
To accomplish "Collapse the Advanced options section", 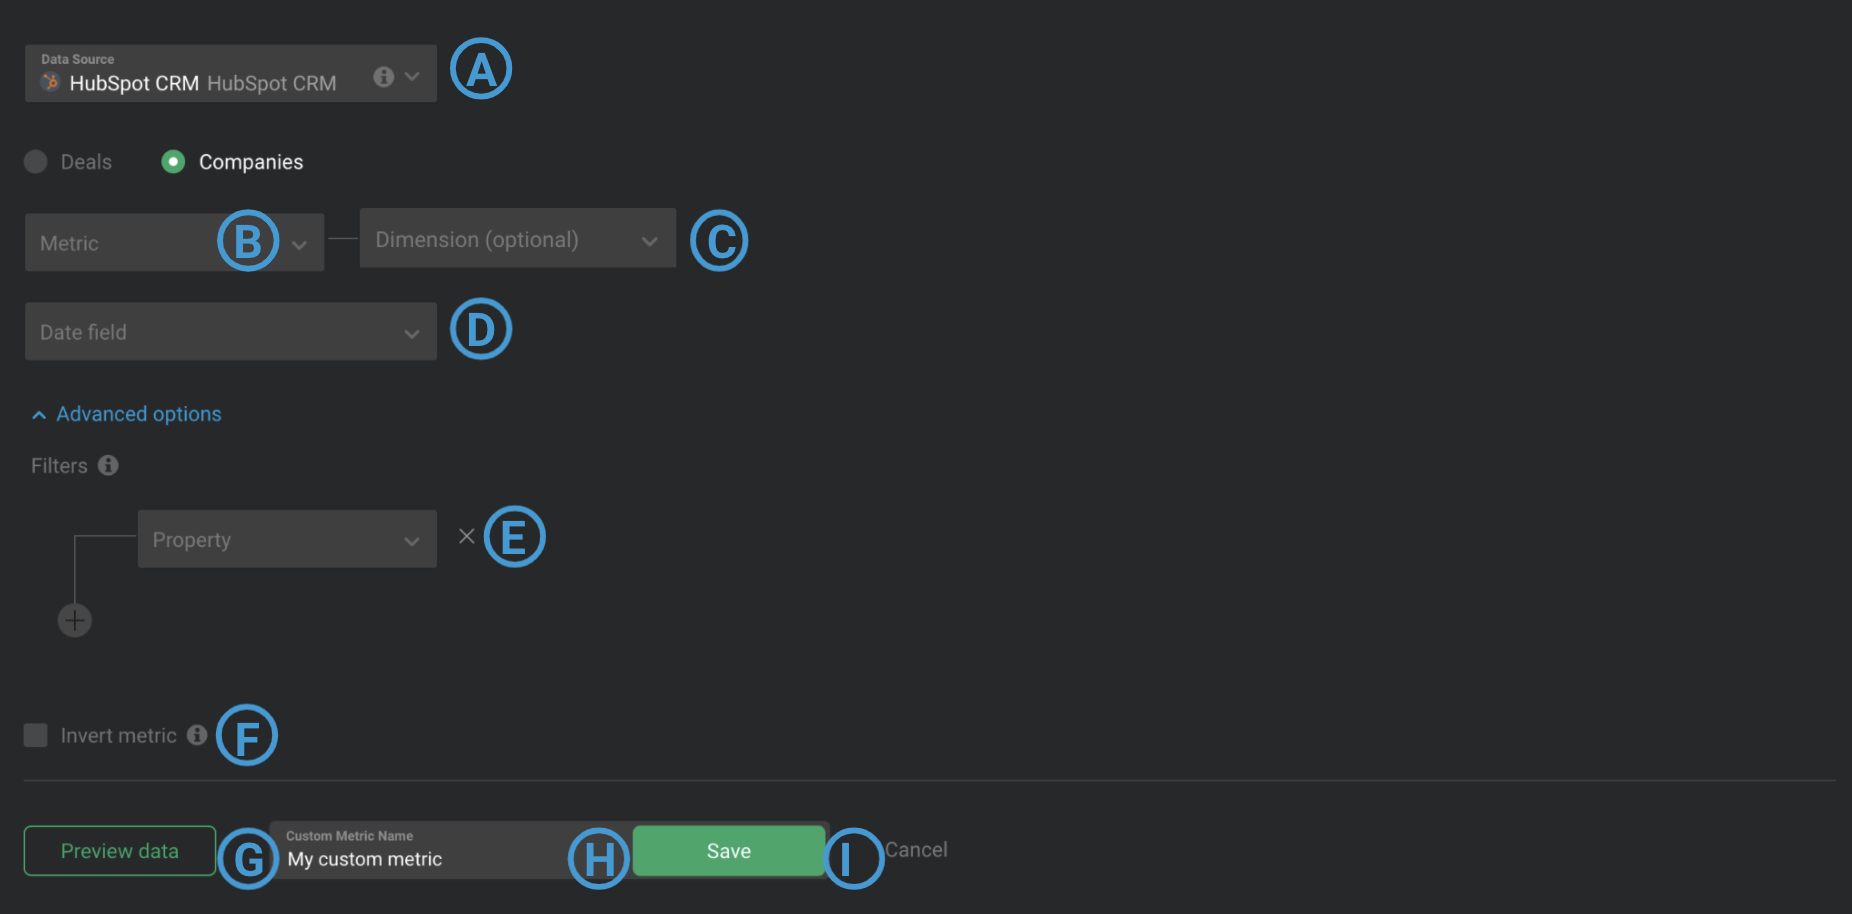I will coord(127,414).
